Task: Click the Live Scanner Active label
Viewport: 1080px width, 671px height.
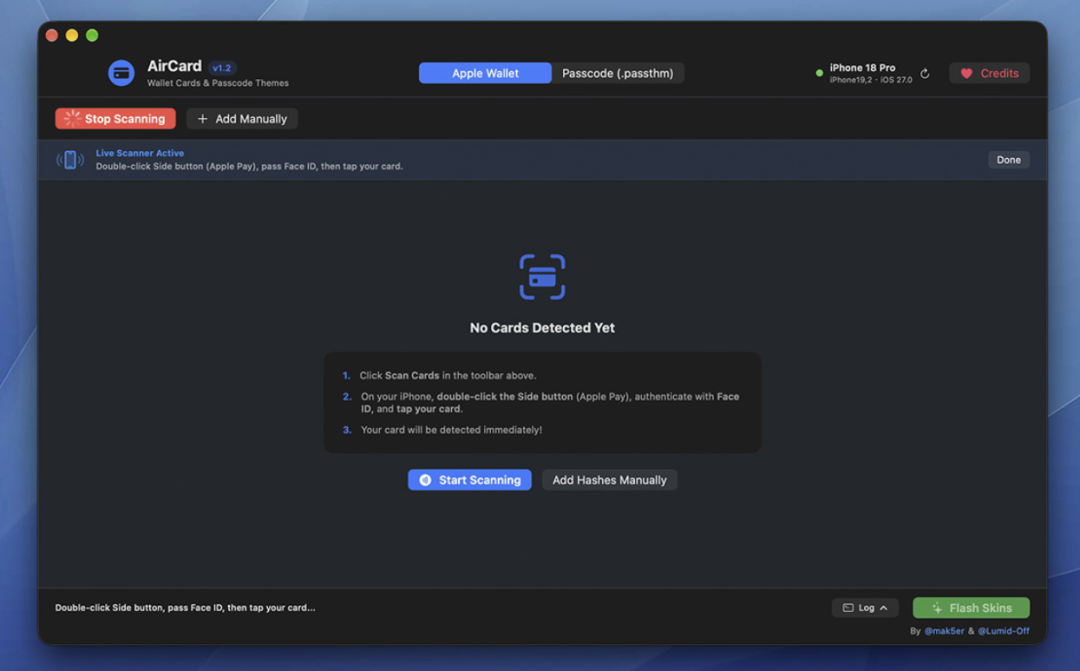Action: tap(140, 153)
